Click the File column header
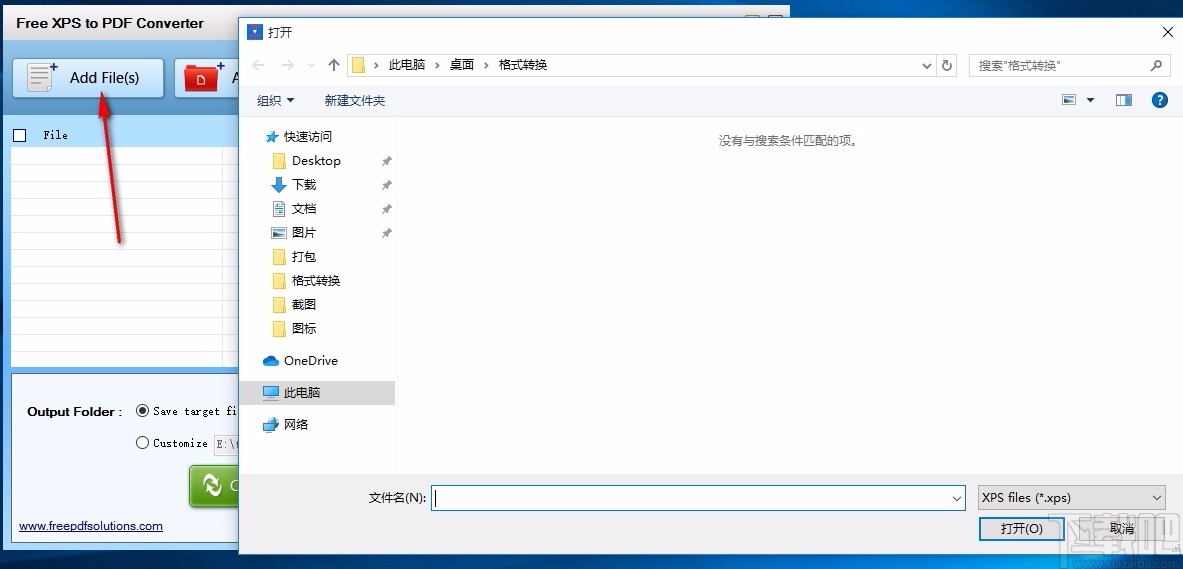The image size is (1183, 569). [x=56, y=135]
